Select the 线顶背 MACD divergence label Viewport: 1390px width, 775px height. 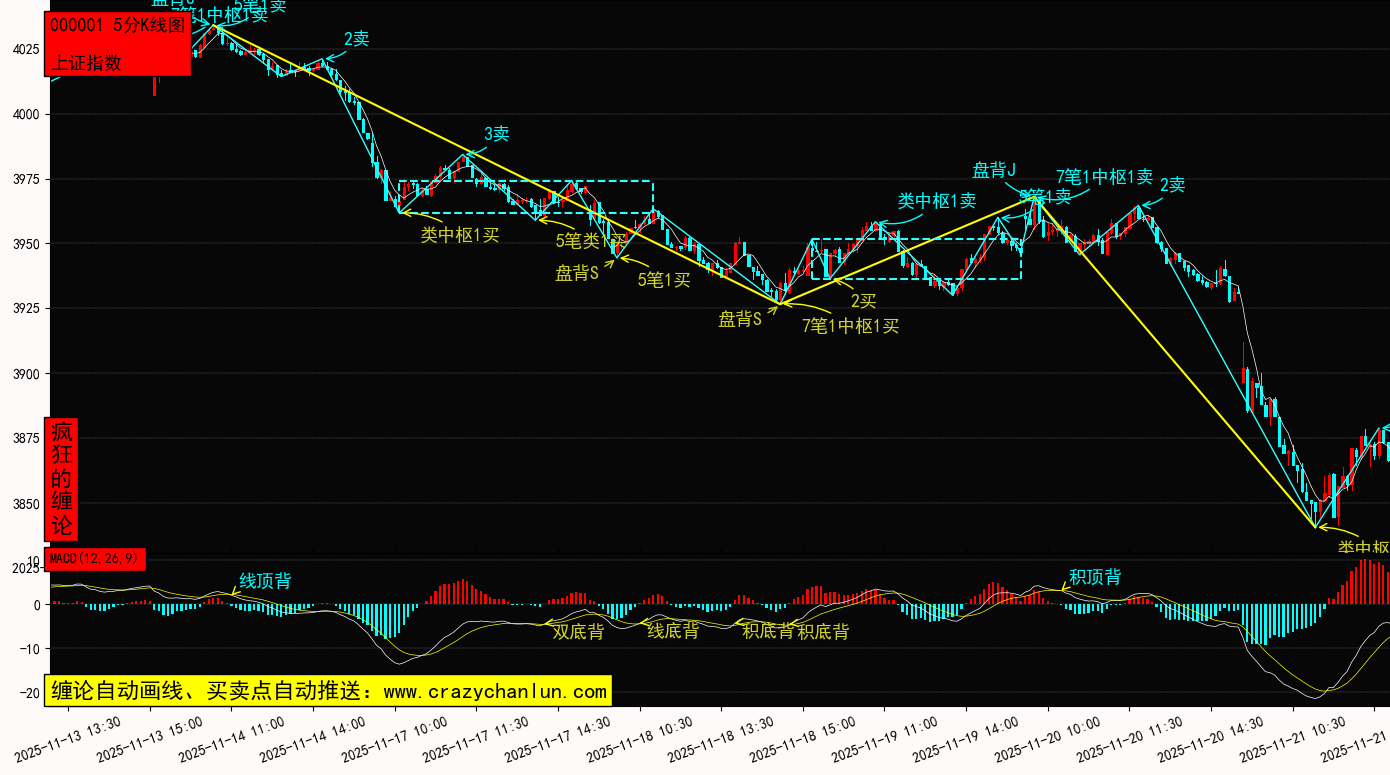265,581
